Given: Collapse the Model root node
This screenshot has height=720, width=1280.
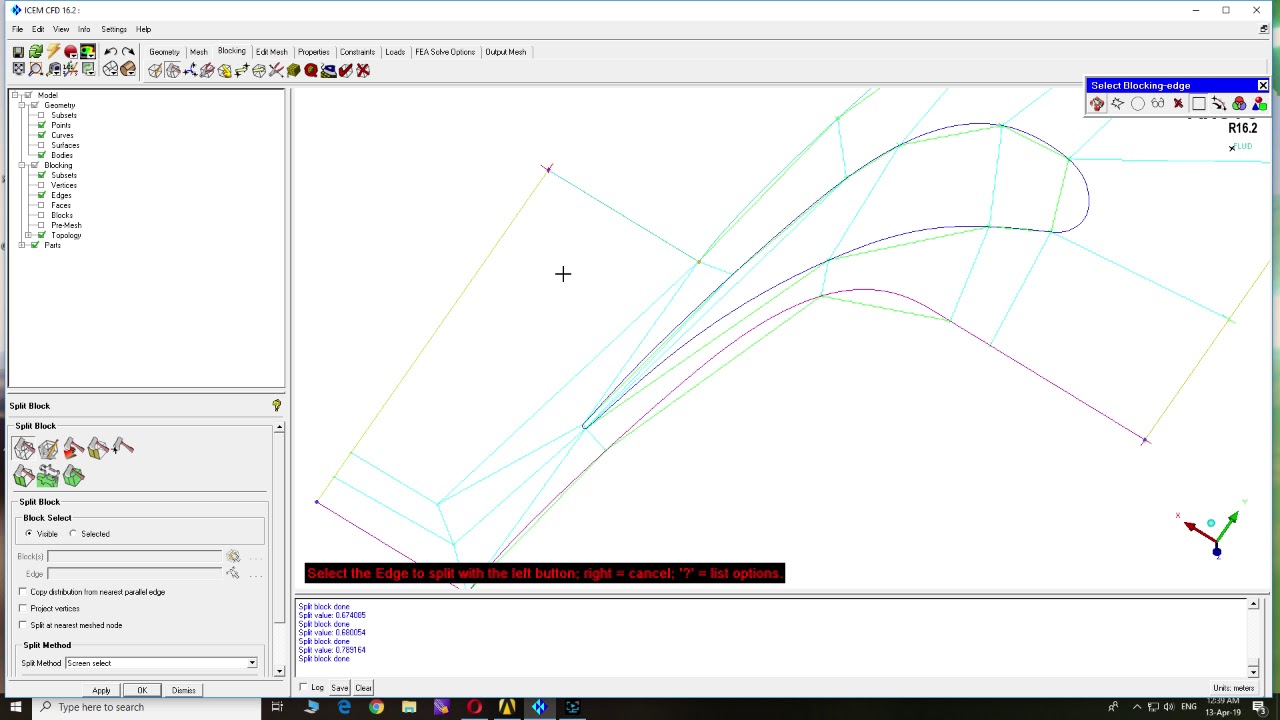Looking at the screenshot, I should pos(16,95).
